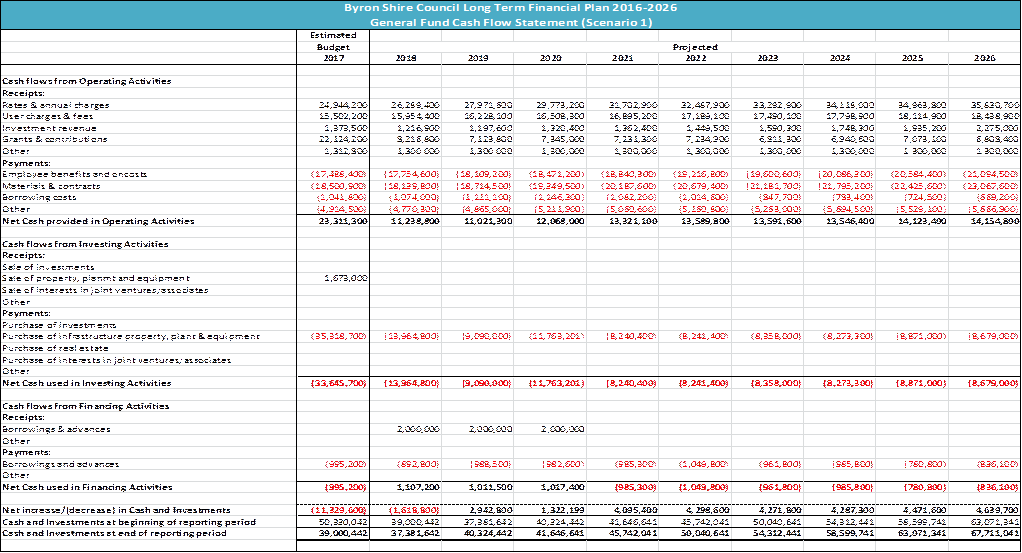
Task: Click 2018 end-of-period cash value 37,381,642
Action: 415,533
